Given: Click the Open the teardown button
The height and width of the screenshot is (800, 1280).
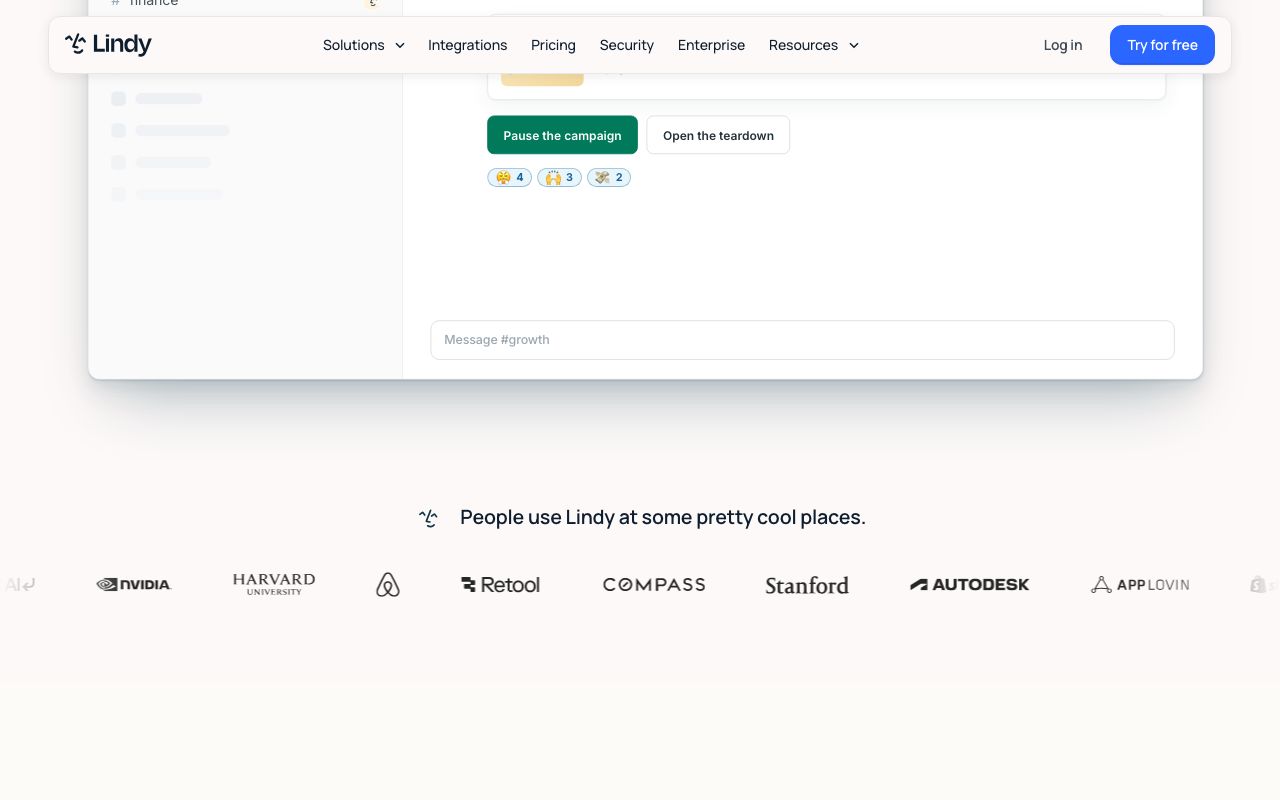Looking at the screenshot, I should 718,135.
